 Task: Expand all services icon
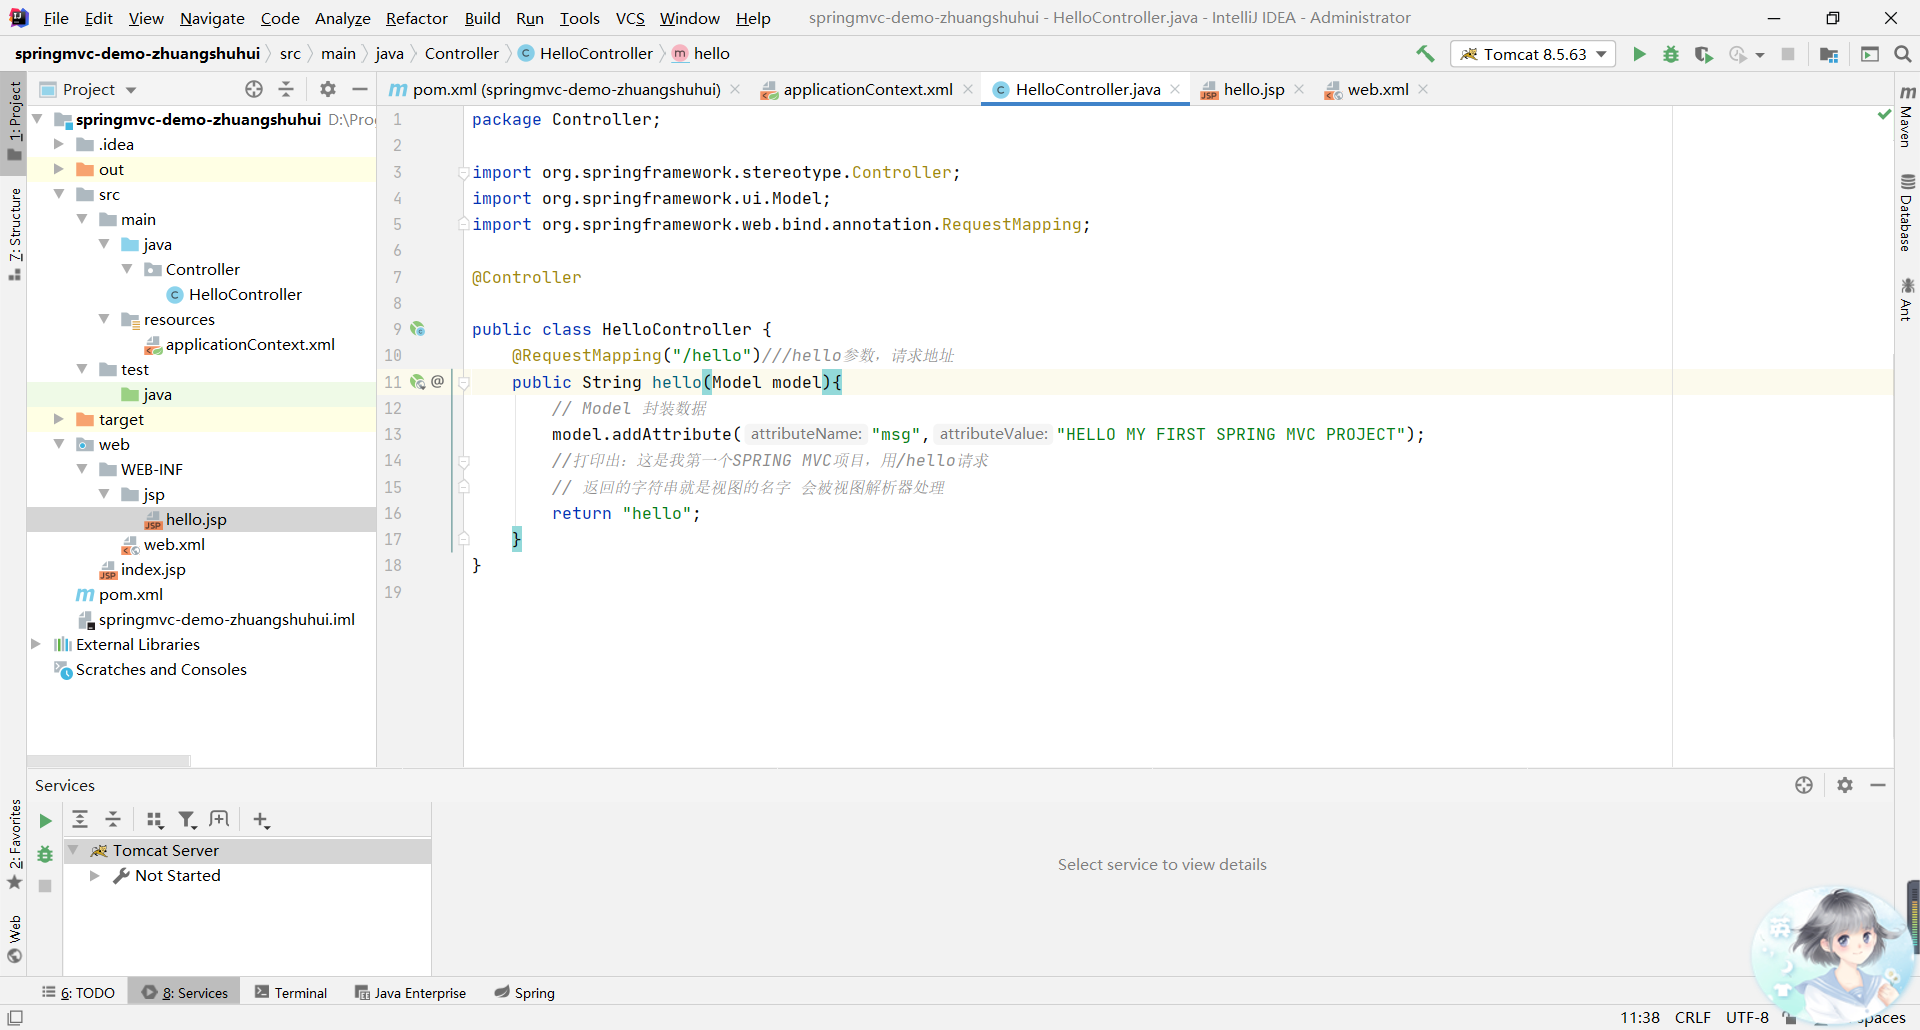click(x=80, y=820)
